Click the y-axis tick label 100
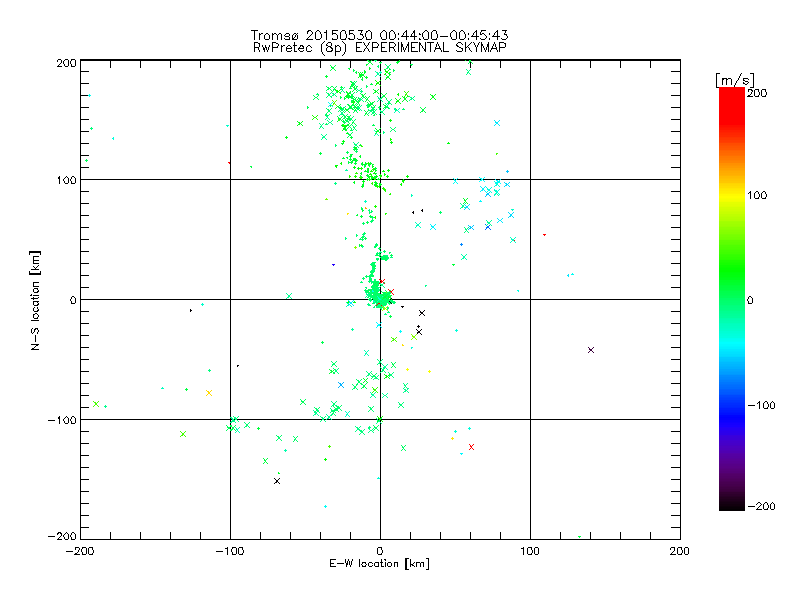The width and height of the screenshot is (800, 600). click(67, 180)
